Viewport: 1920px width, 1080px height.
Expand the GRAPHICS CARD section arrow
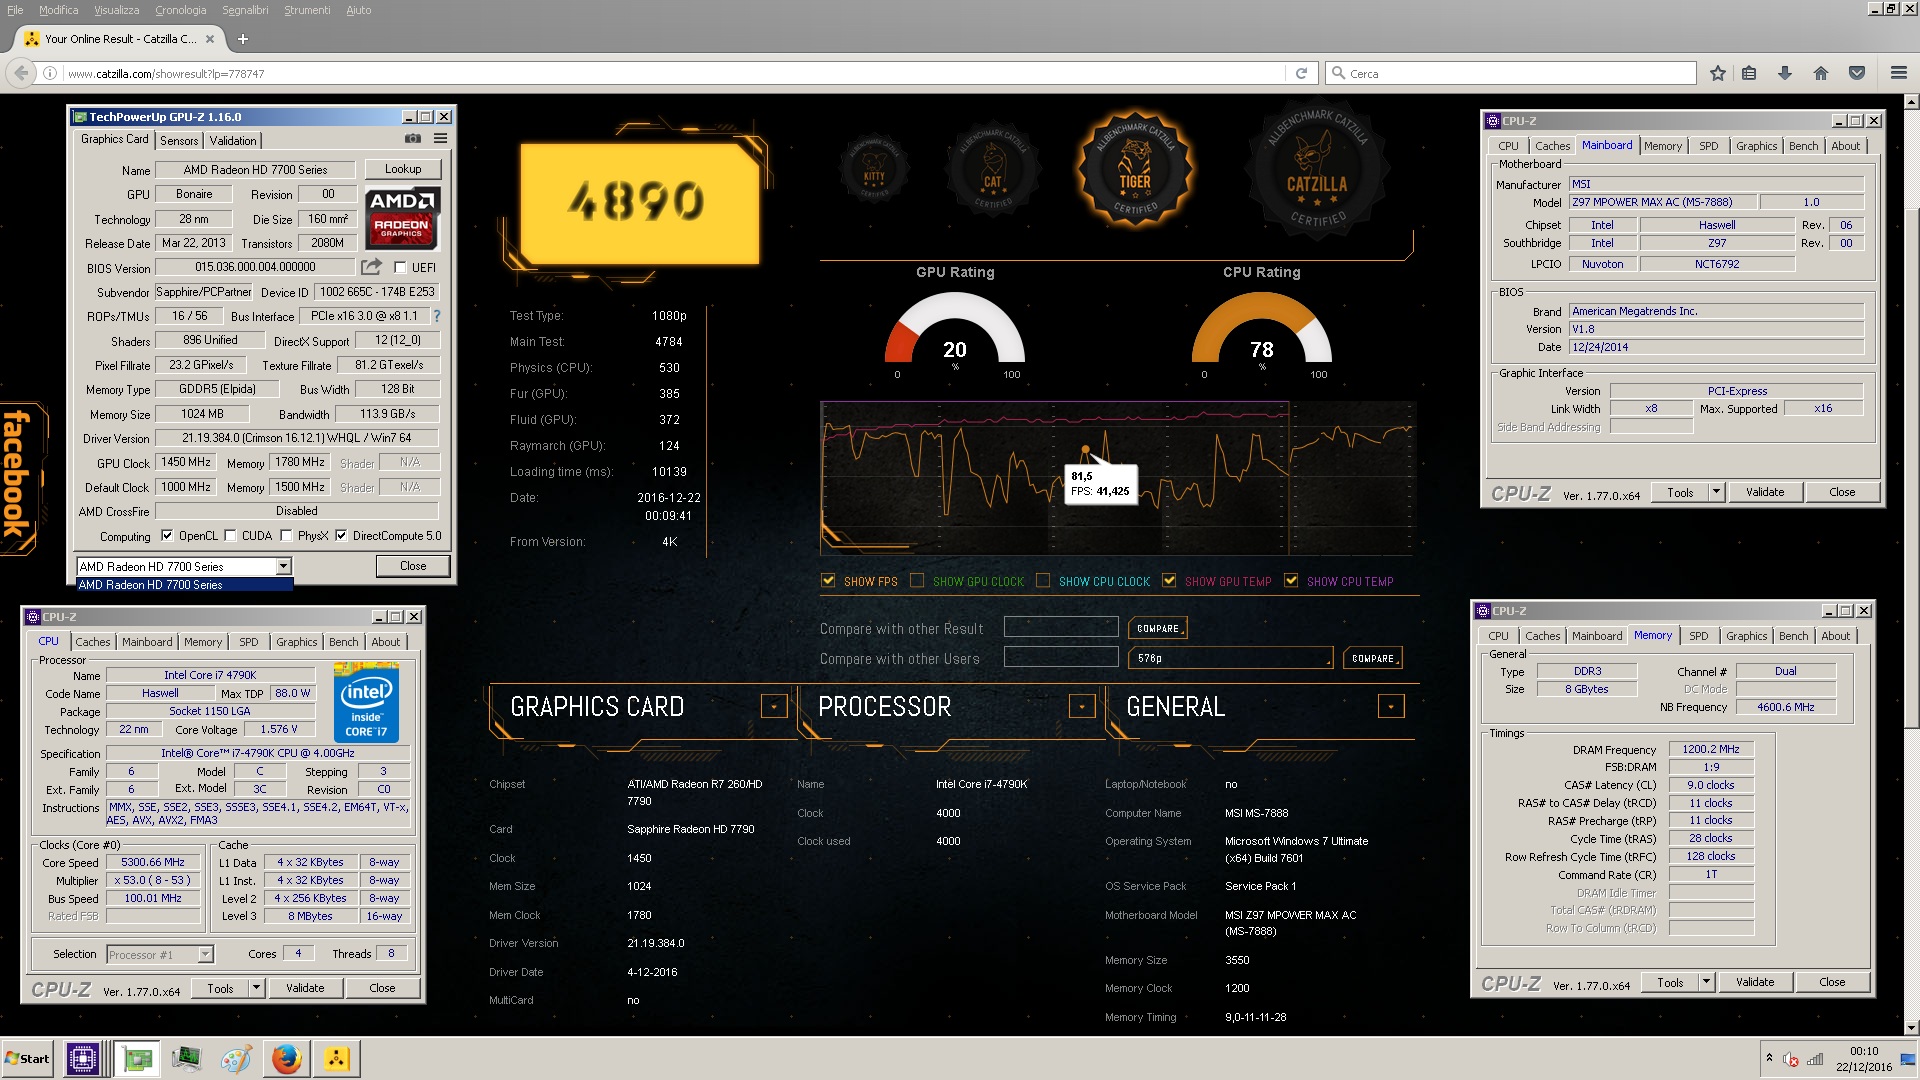click(774, 706)
